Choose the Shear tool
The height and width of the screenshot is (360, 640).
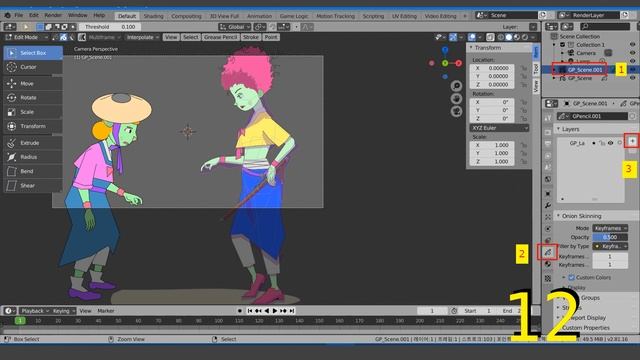click(x=33, y=186)
